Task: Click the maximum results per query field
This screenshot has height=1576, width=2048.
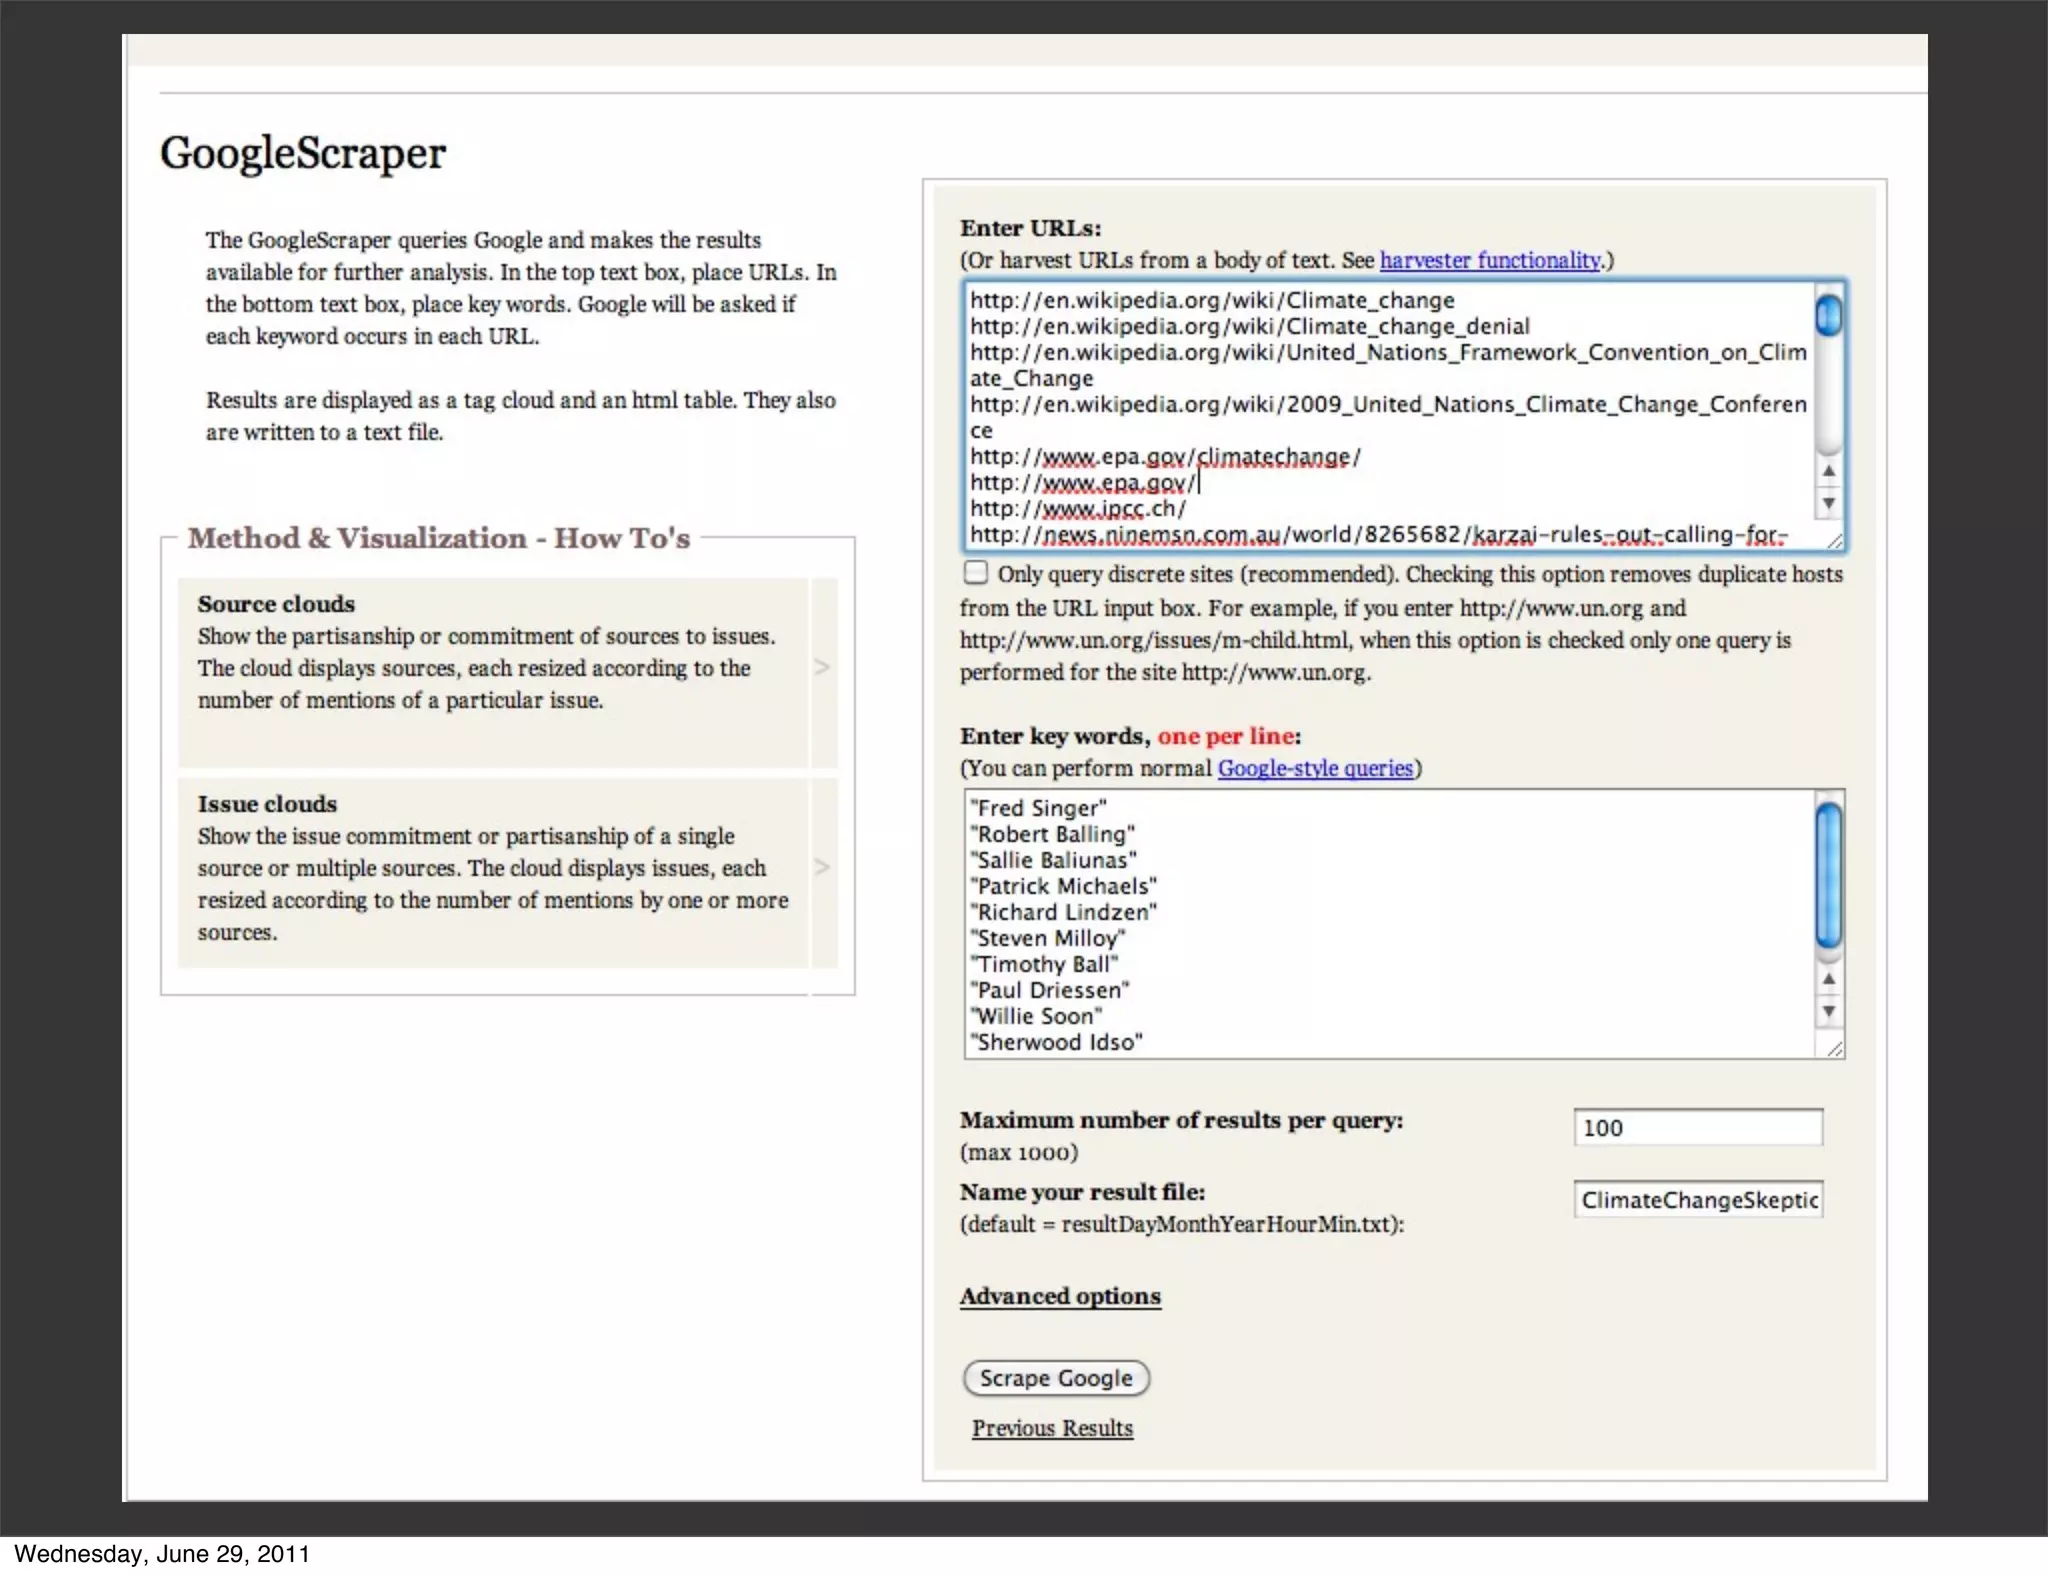Action: coord(1697,1128)
